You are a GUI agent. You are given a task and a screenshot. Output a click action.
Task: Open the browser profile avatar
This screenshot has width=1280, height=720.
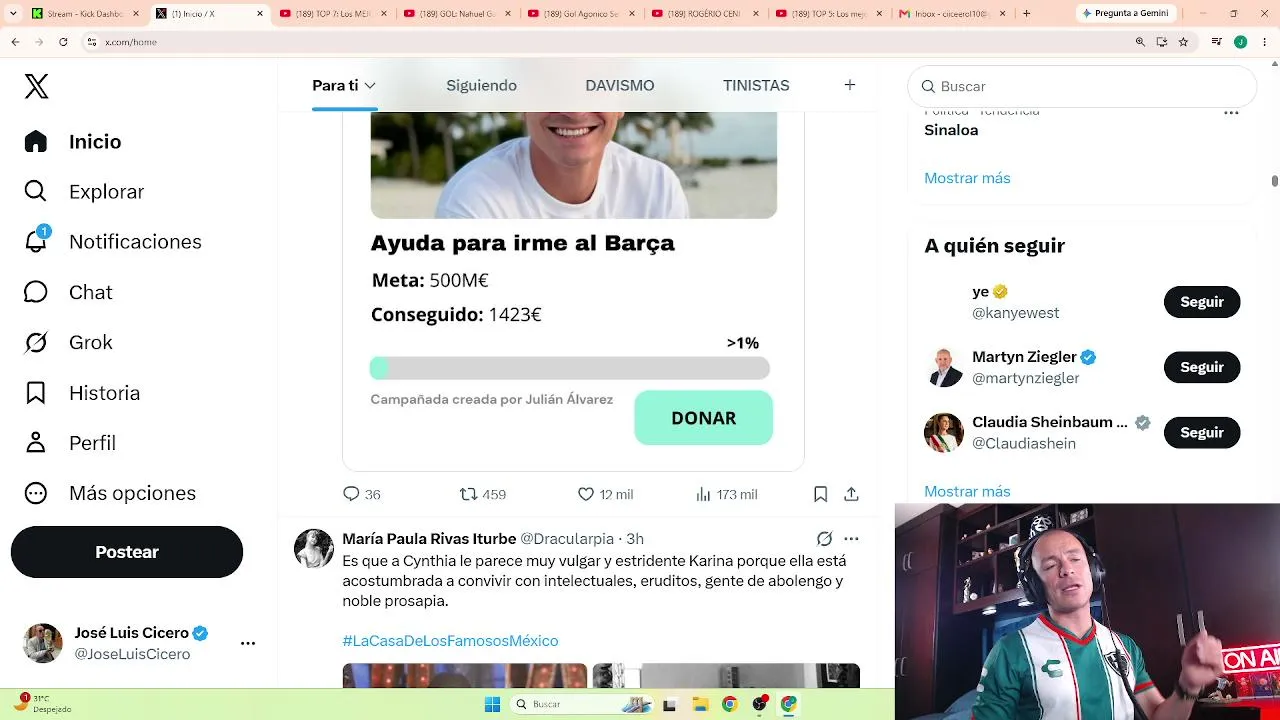click(1240, 42)
